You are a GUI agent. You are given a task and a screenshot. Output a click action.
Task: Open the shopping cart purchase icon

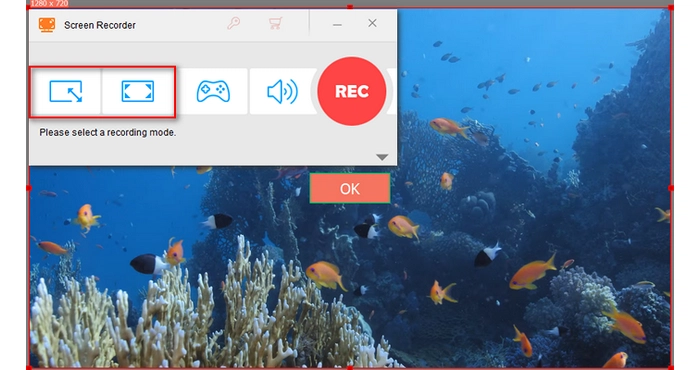275,23
